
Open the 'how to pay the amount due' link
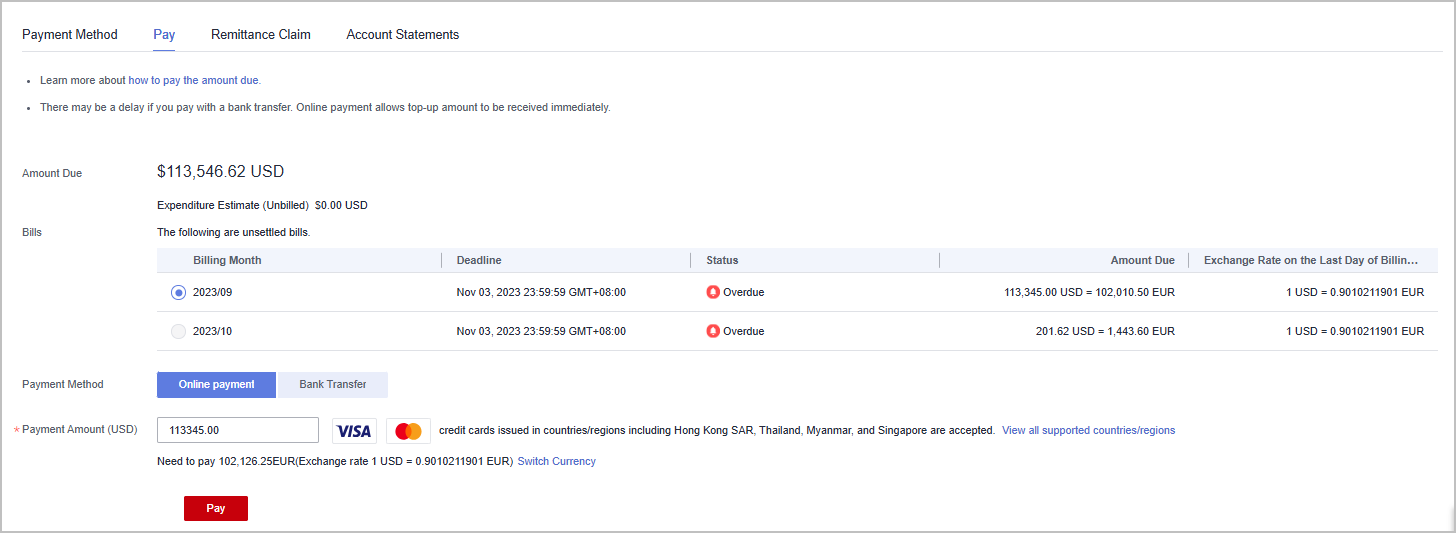pos(194,80)
